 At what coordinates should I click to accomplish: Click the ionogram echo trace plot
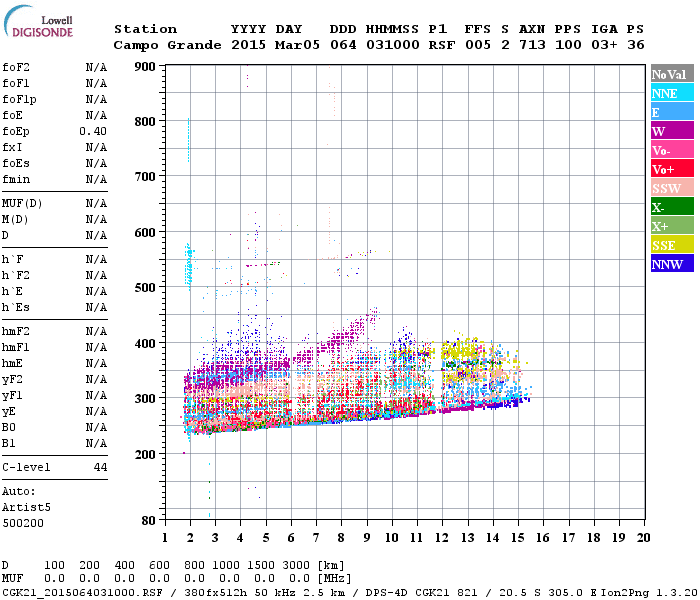(x=405, y=292)
